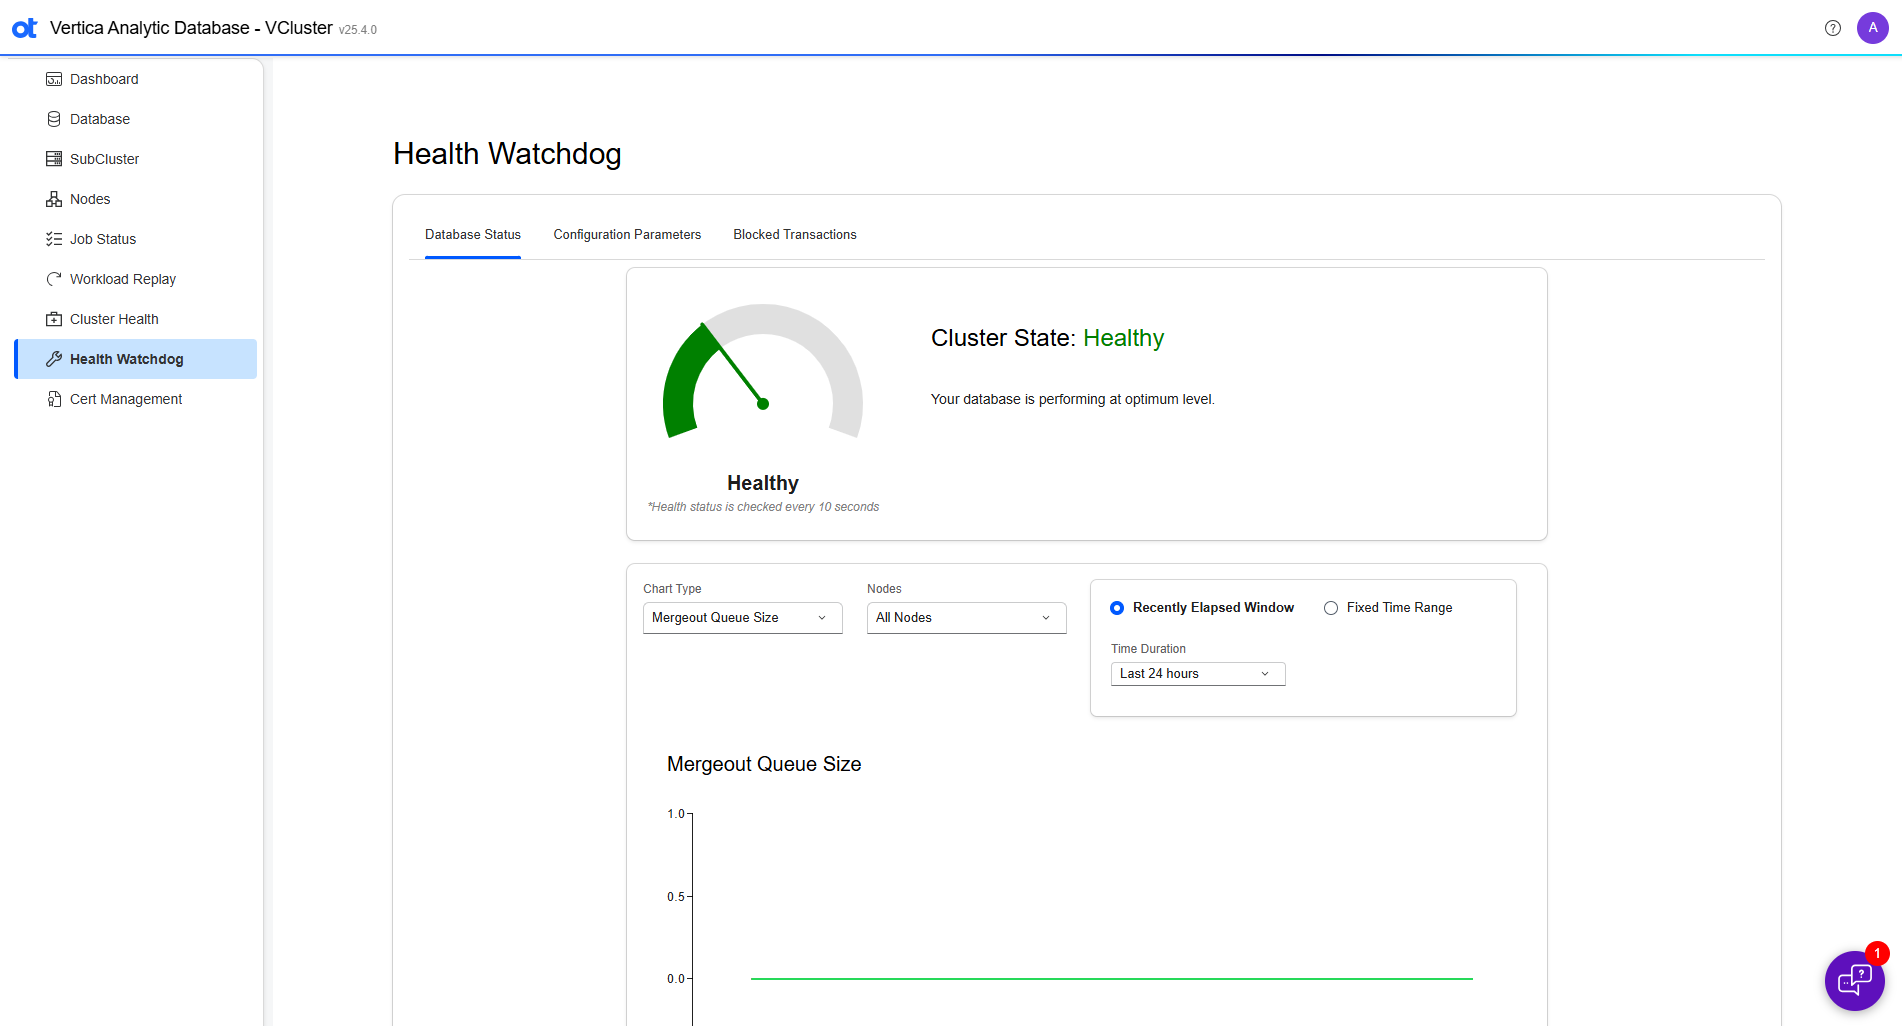Click the Dashboard icon in sidebar
Image resolution: width=1902 pixels, height=1026 pixels.
pos(54,79)
